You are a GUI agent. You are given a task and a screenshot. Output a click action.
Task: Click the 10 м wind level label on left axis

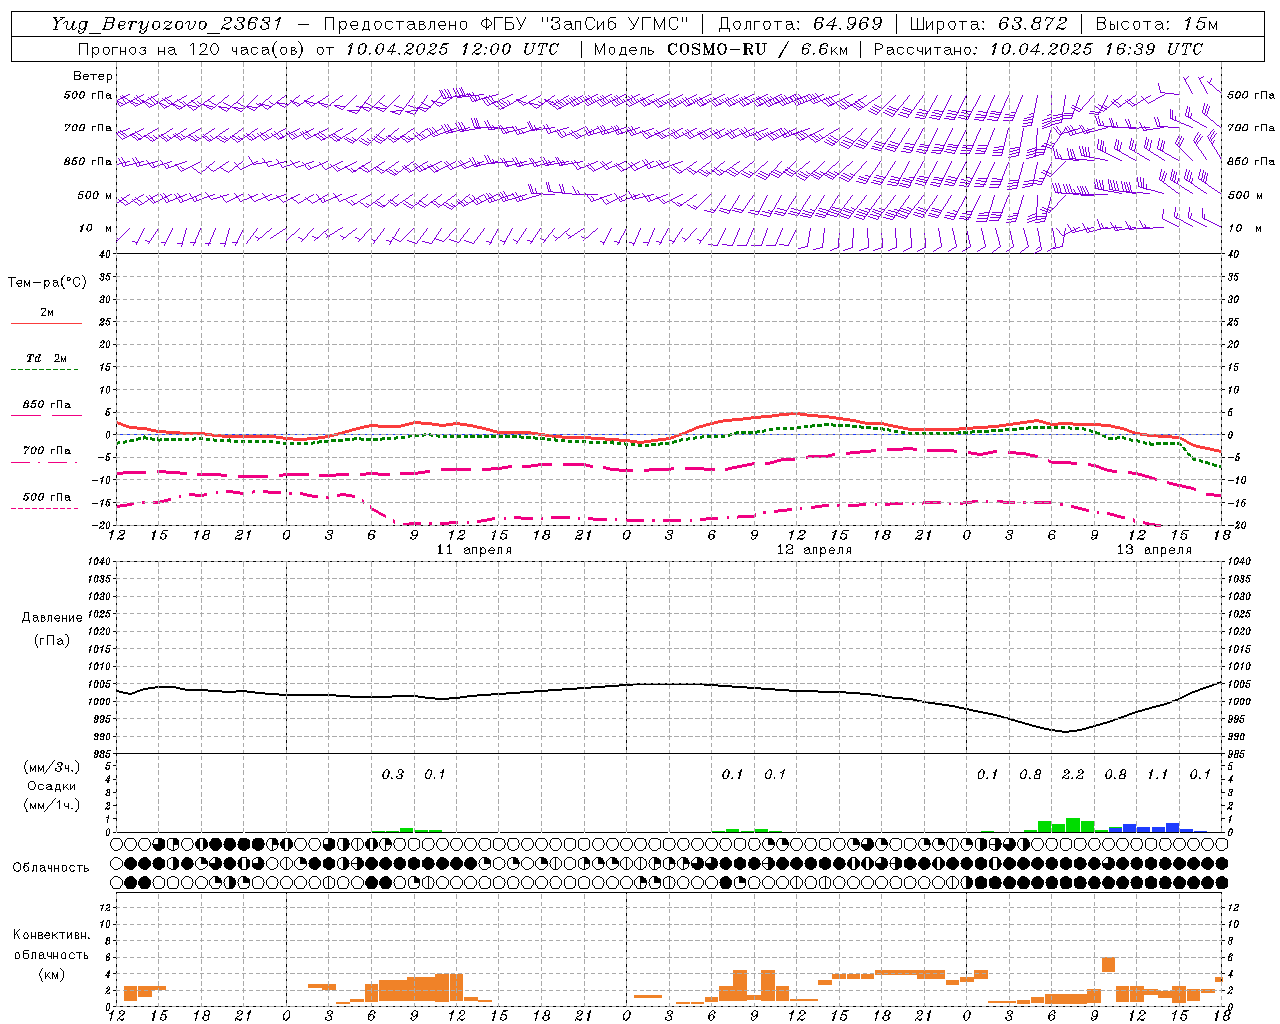(x=97, y=228)
